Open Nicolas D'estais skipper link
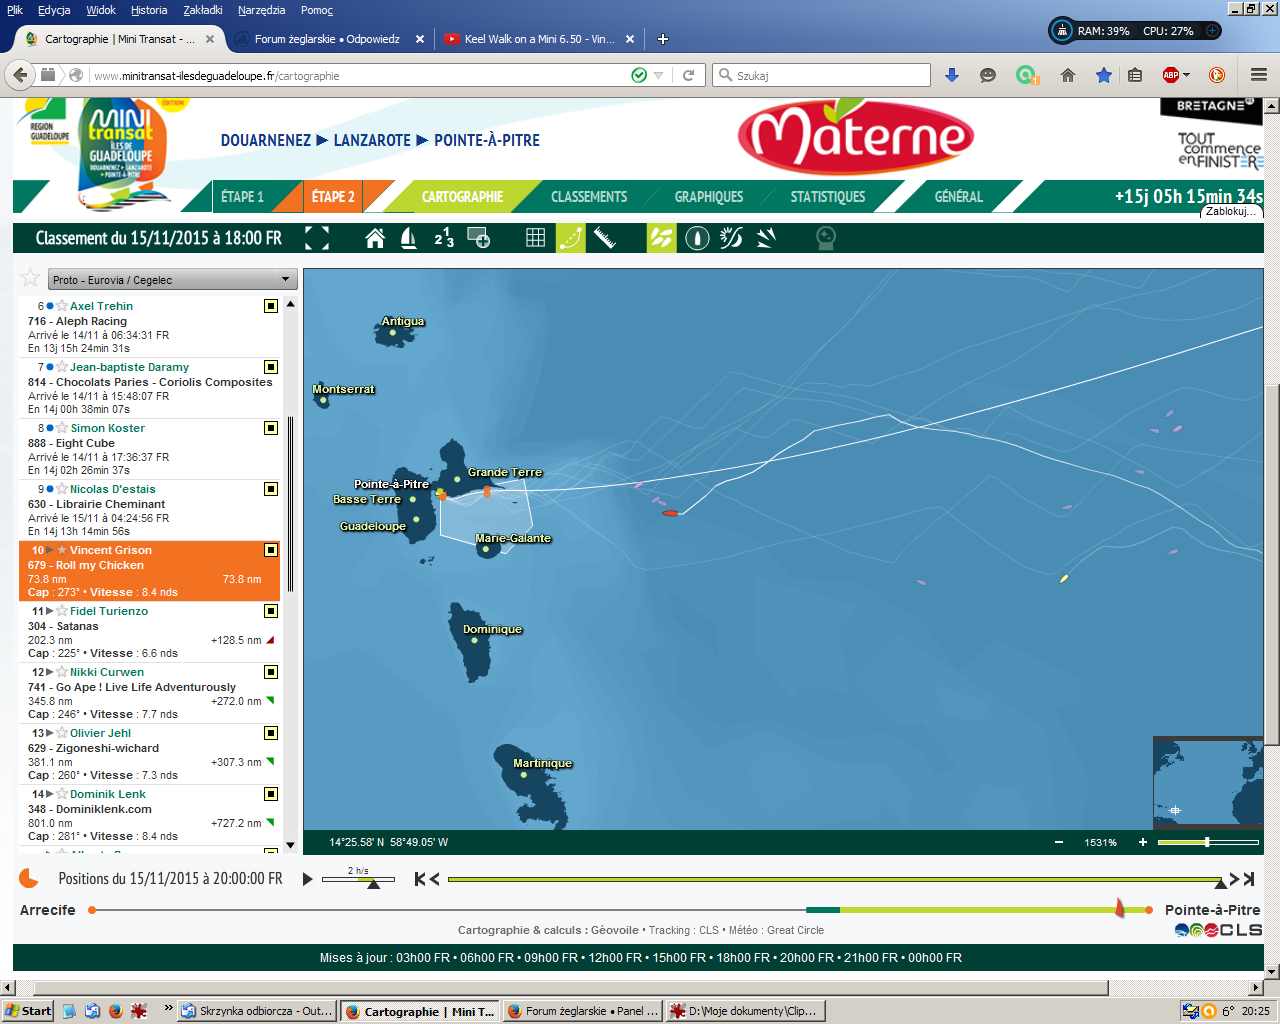Image resolution: width=1280 pixels, height=1024 pixels. [113, 489]
